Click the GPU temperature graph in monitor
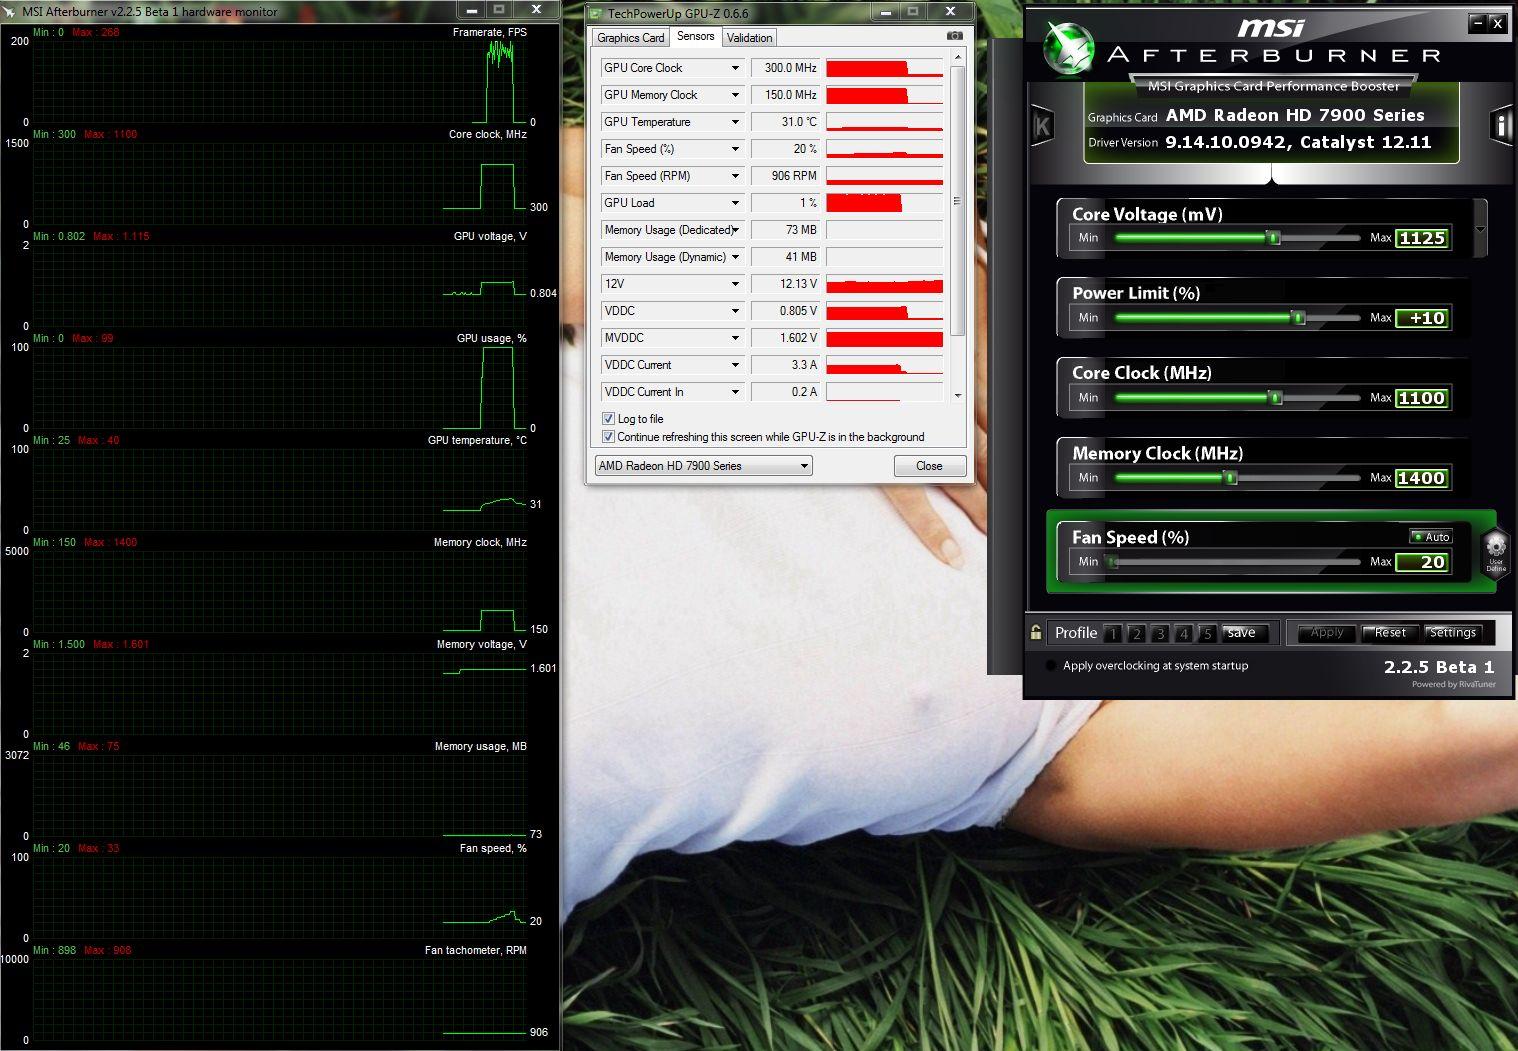 point(280,490)
